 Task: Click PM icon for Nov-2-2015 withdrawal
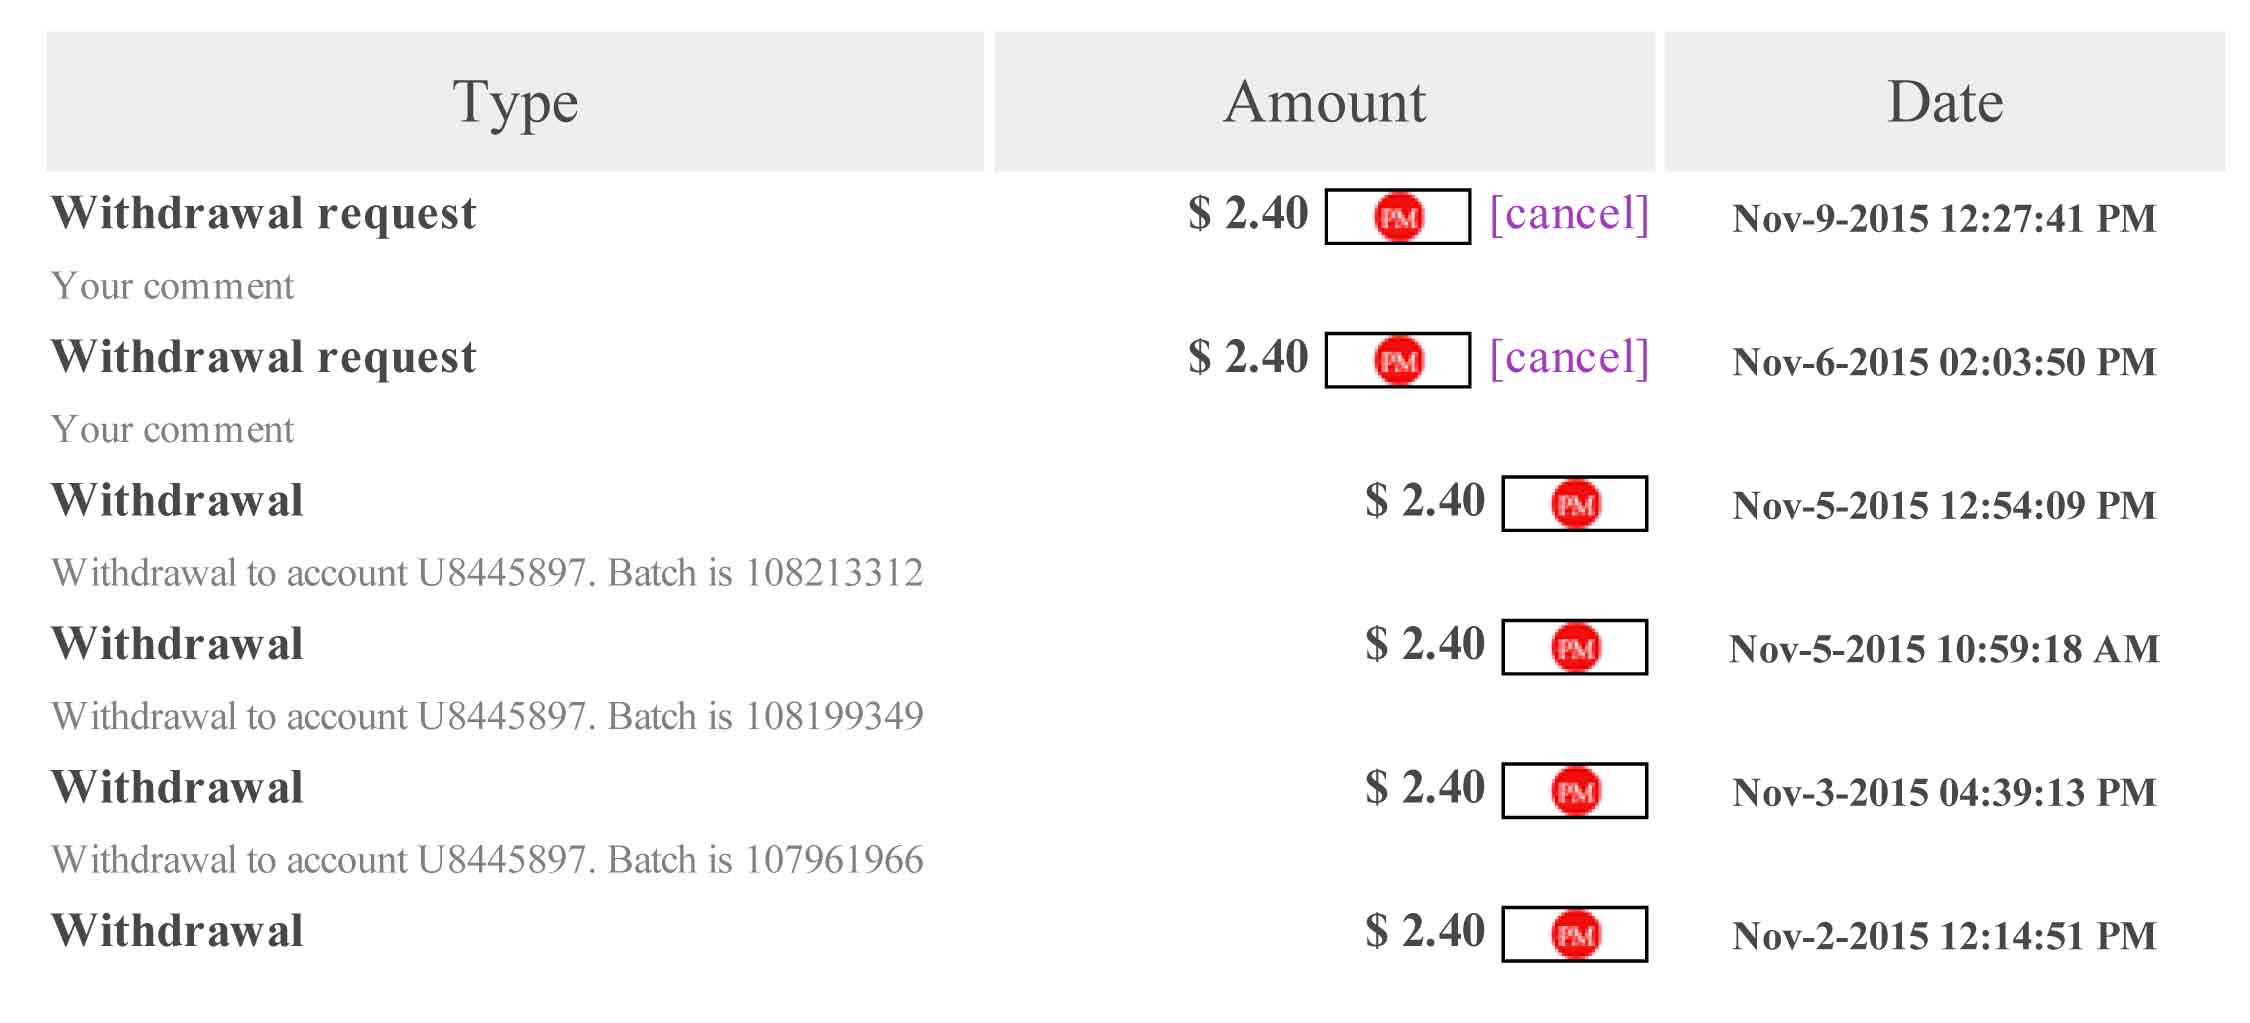[1574, 935]
